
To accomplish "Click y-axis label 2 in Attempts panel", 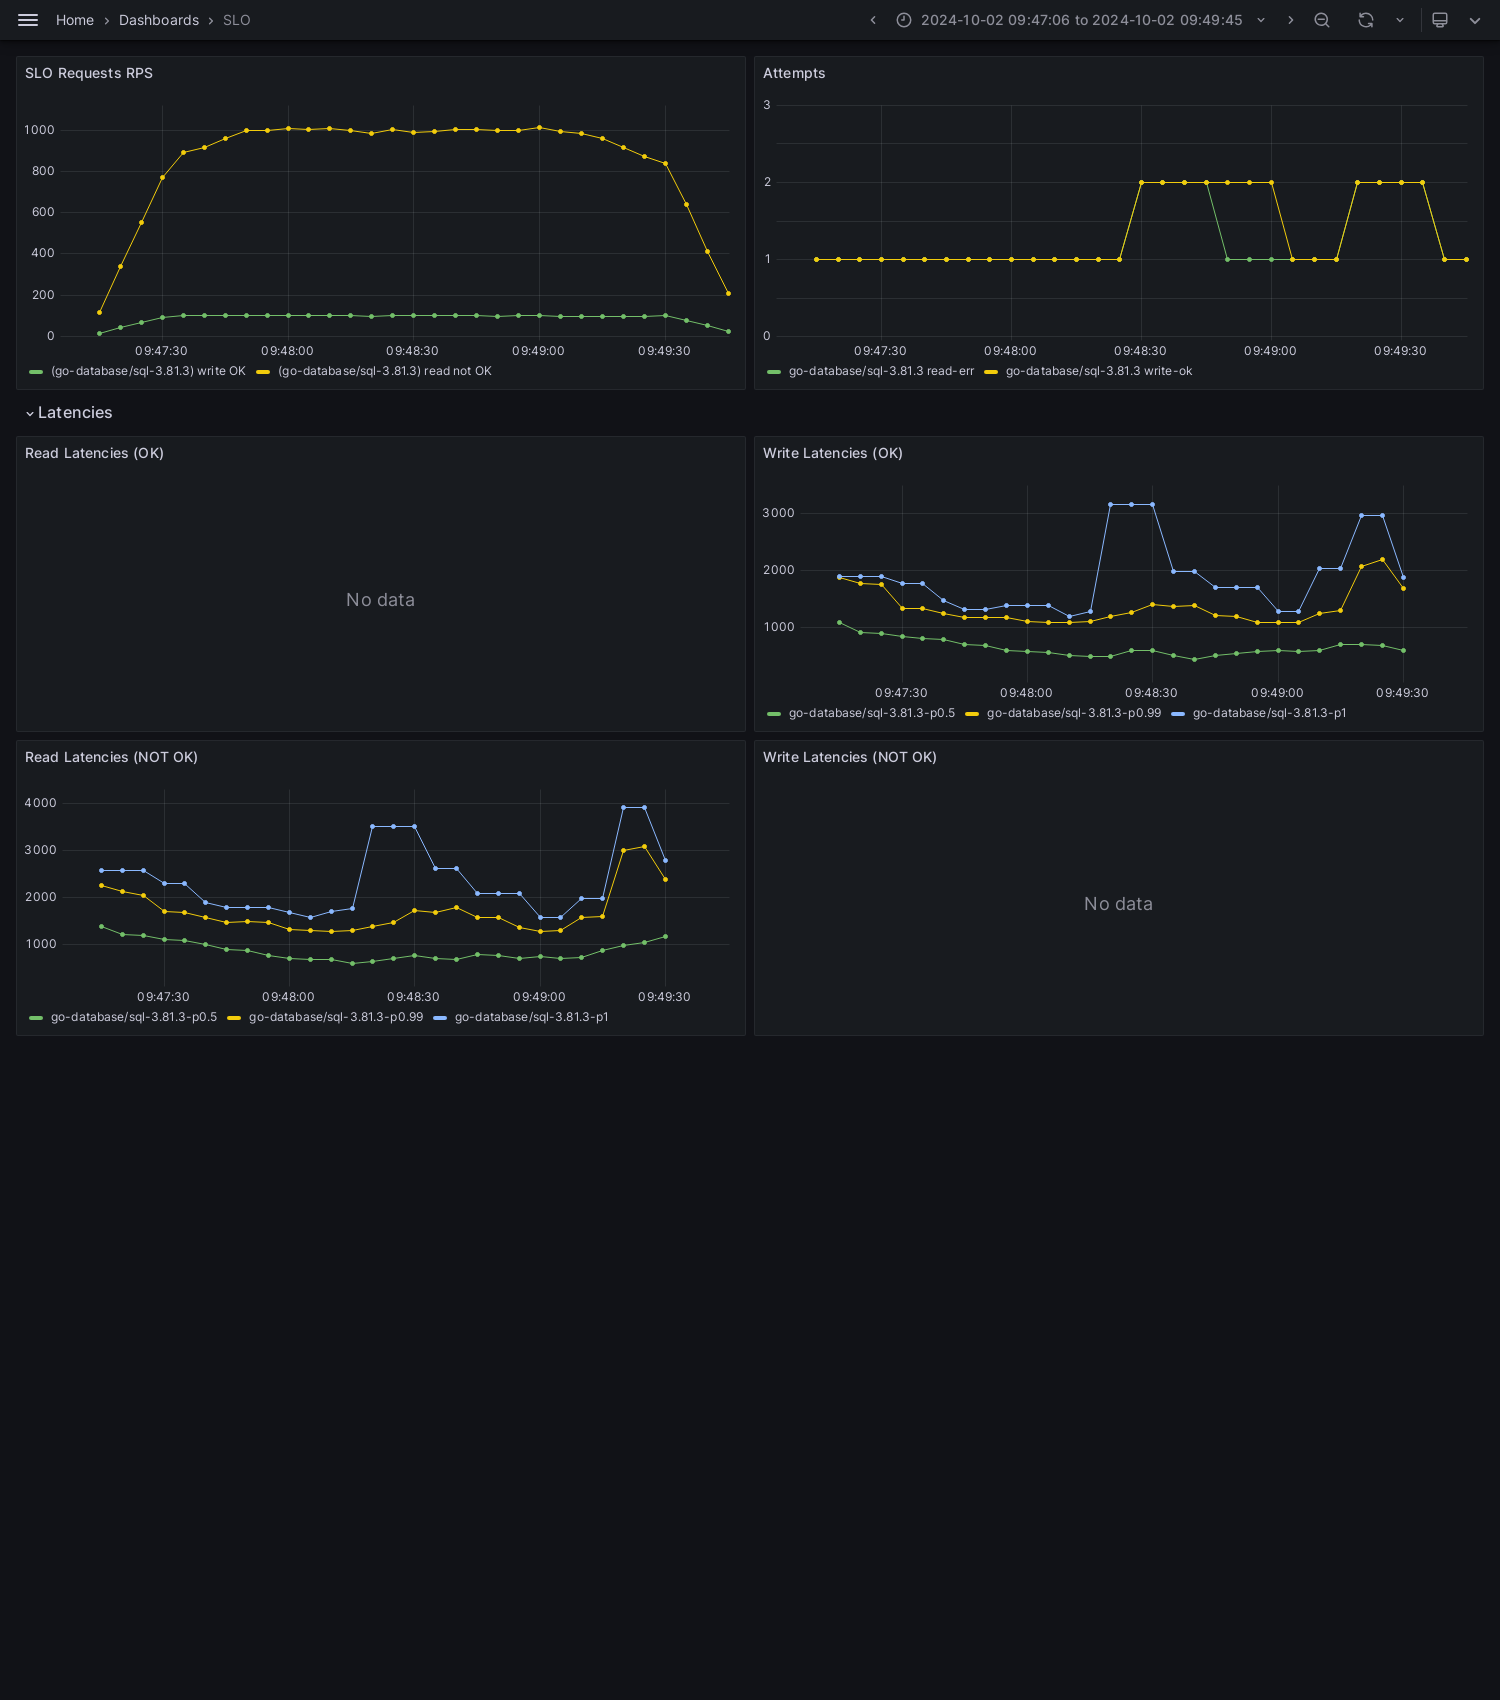I will [x=768, y=182].
